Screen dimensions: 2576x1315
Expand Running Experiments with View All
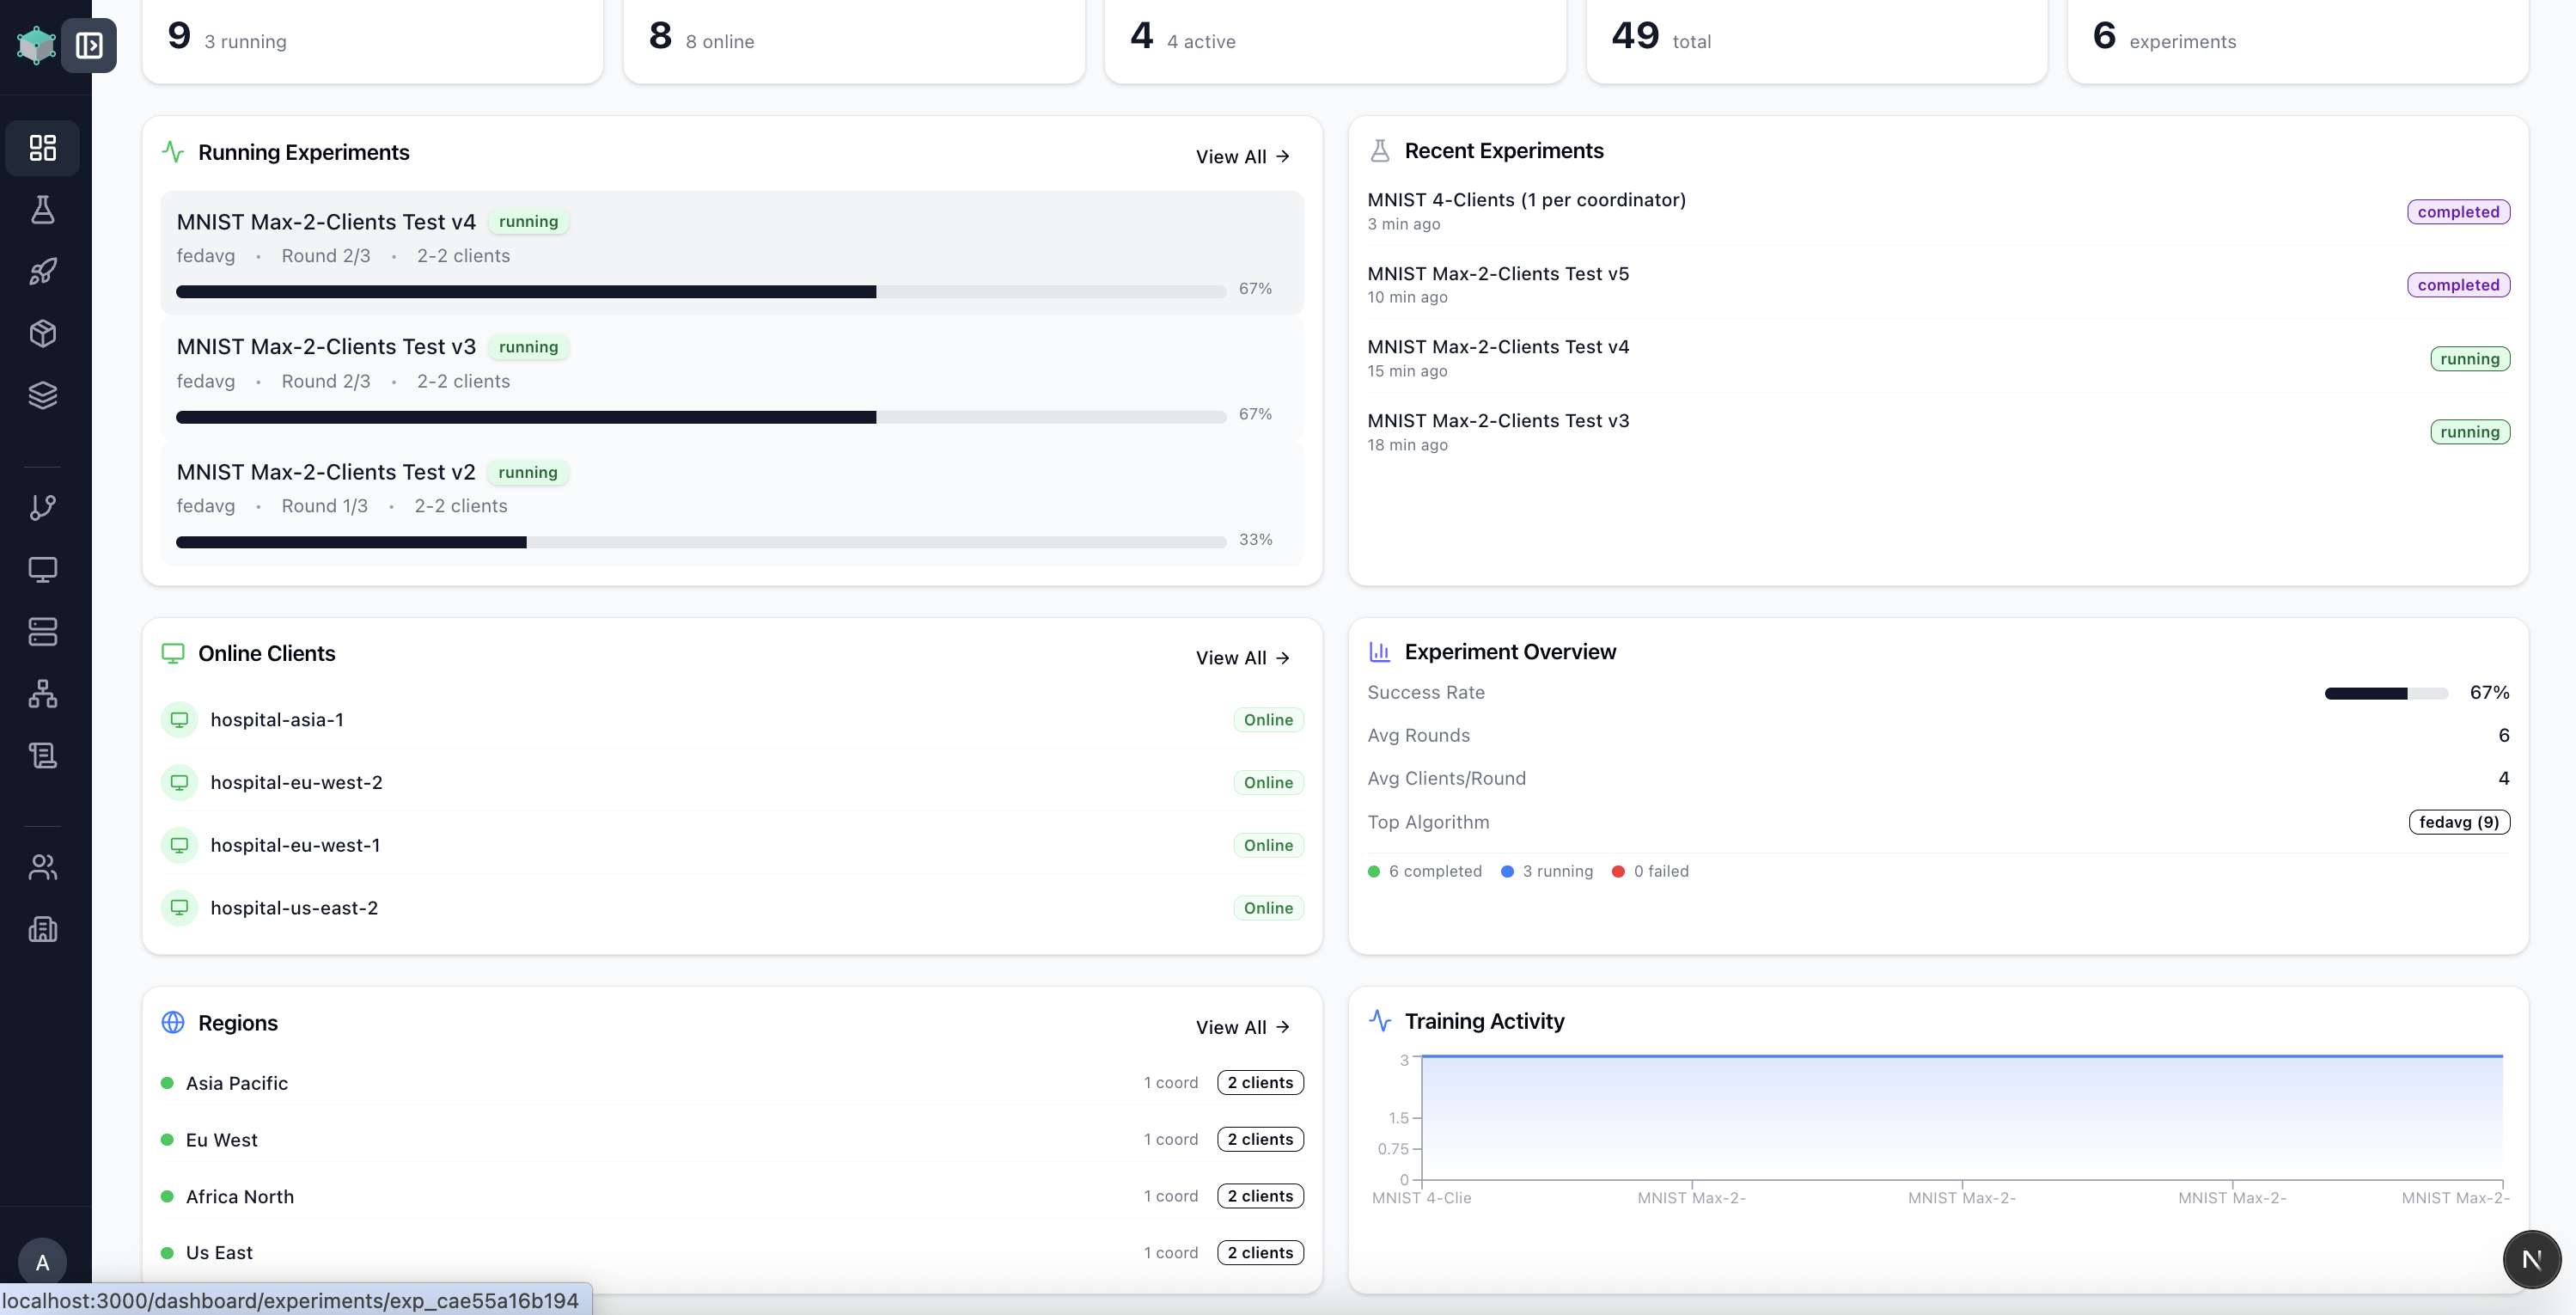click(1242, 156)
